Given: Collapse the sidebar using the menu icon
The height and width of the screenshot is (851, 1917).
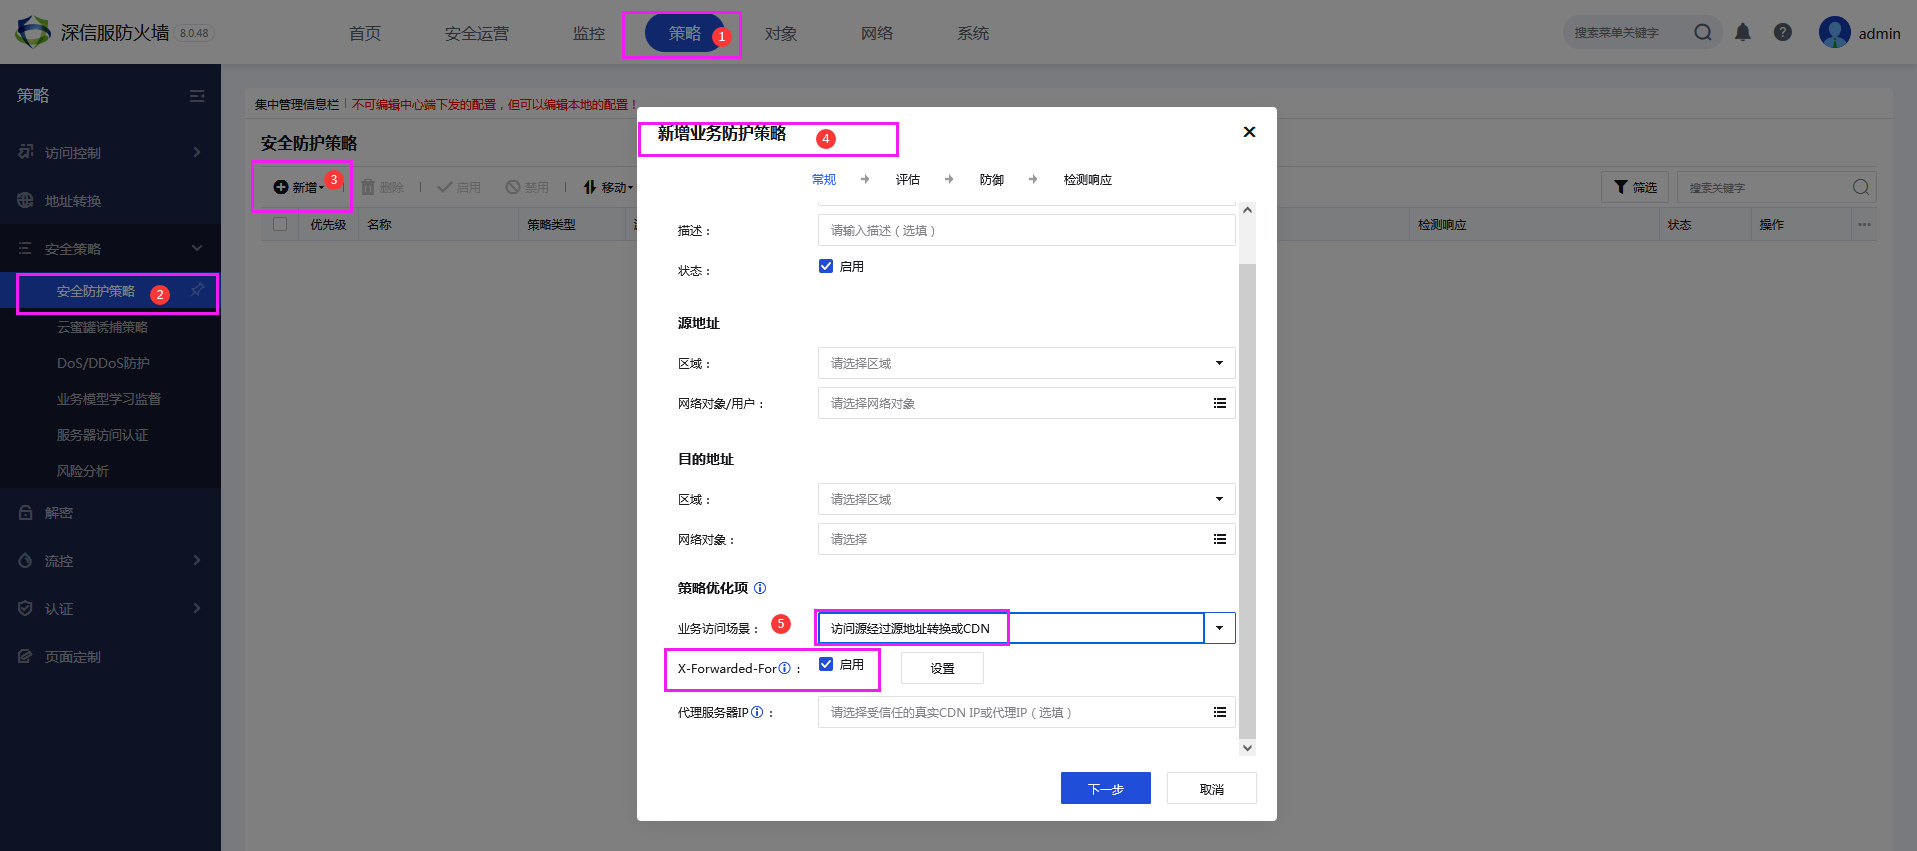Looking at the screenshot, I should pyautogui.click(x=197, y=96).
